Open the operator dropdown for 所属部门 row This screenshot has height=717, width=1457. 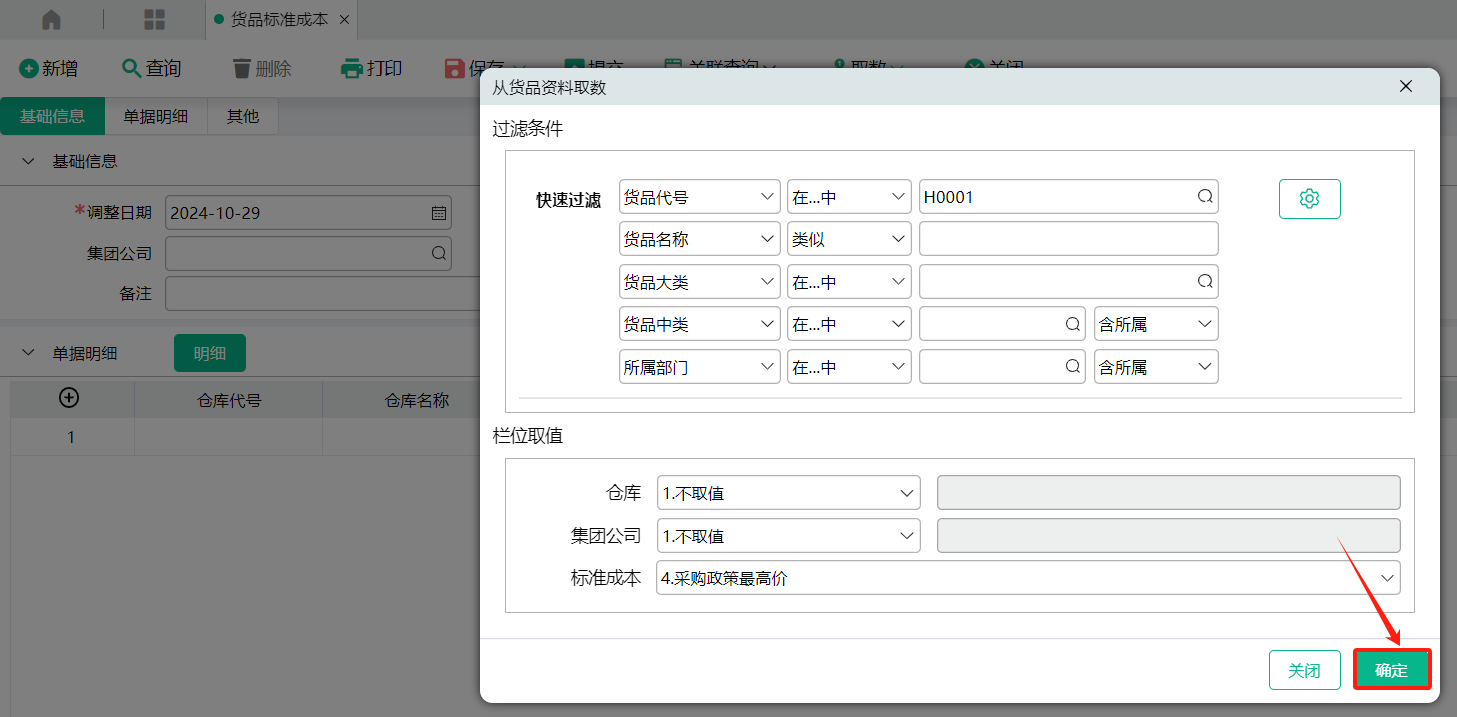point(849,367)
